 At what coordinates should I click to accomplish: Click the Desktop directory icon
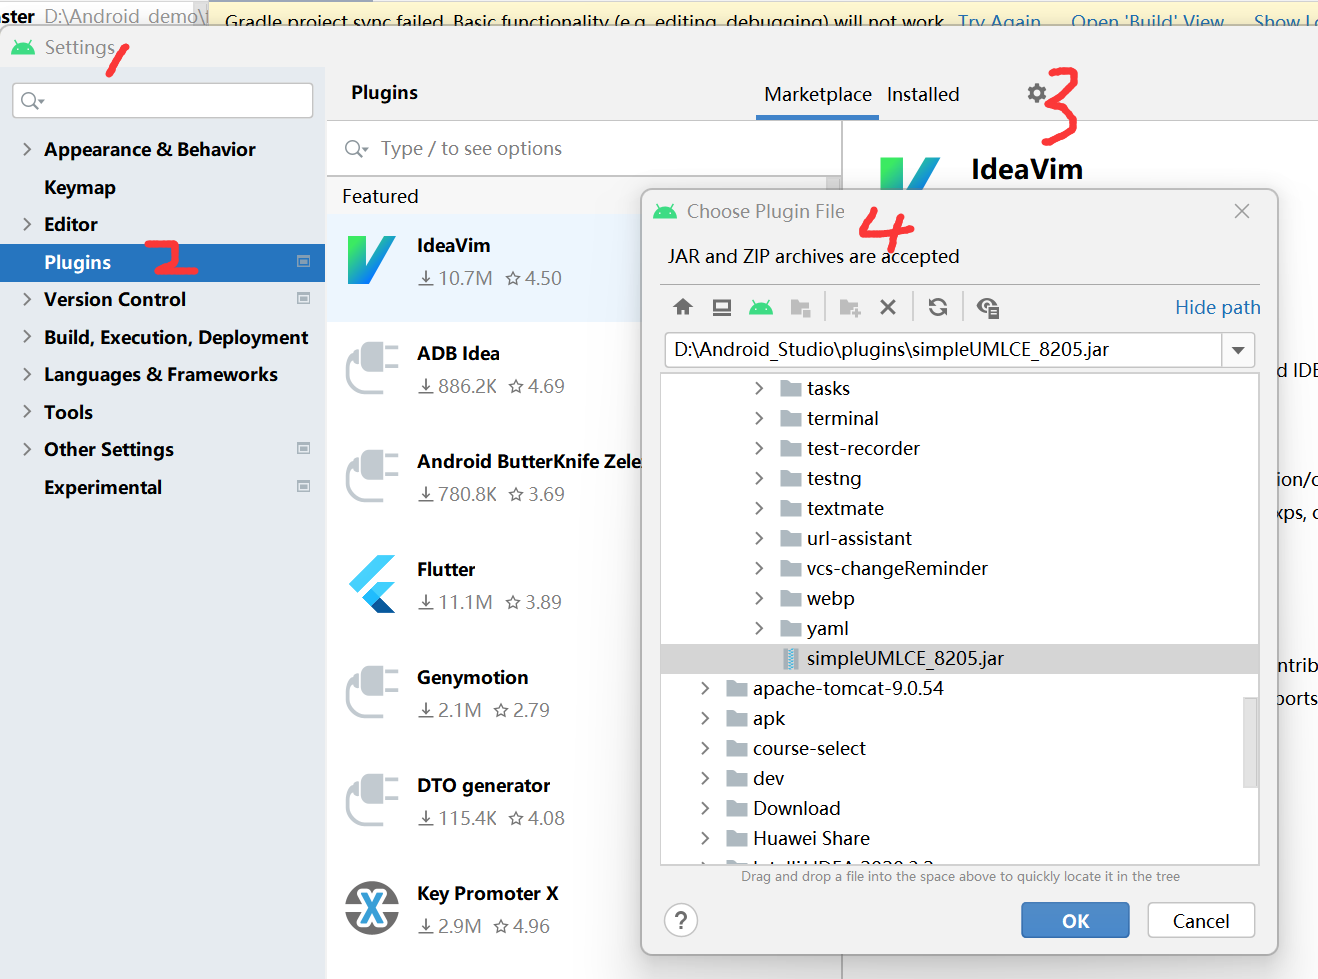(x=722, y=307)
